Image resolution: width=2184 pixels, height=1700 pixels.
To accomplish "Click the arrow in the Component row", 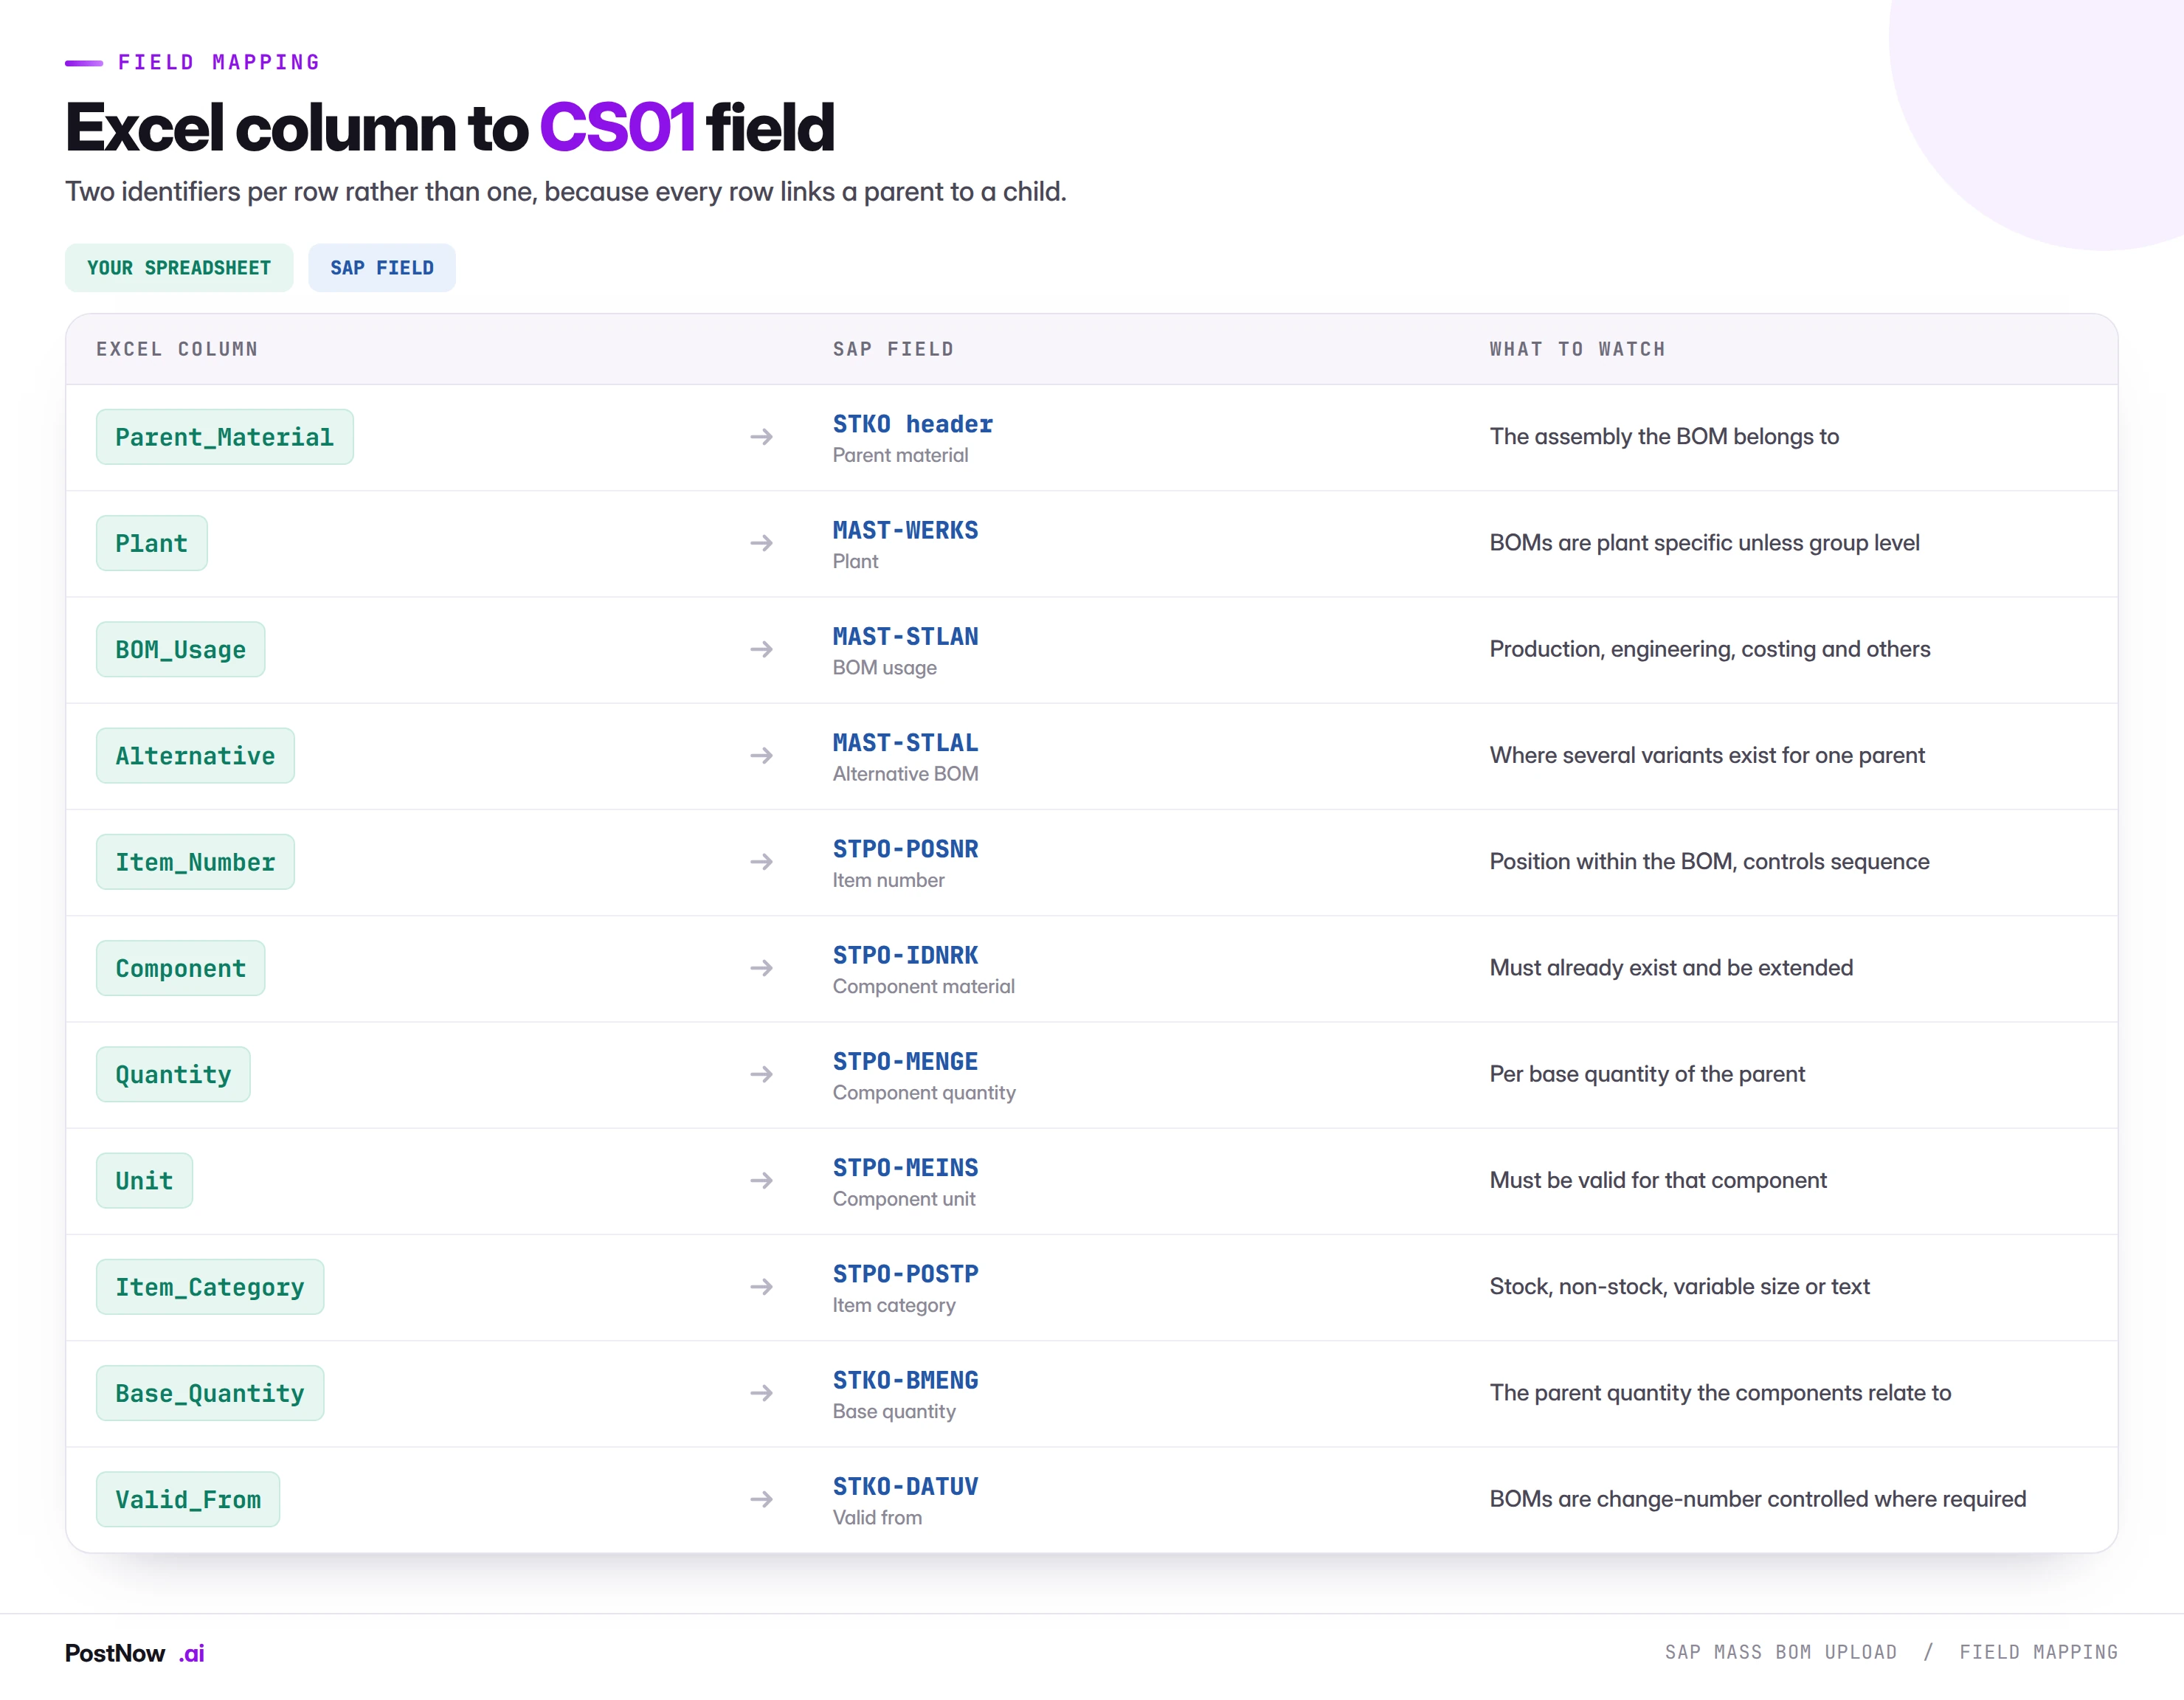I will tap(762, 968).
